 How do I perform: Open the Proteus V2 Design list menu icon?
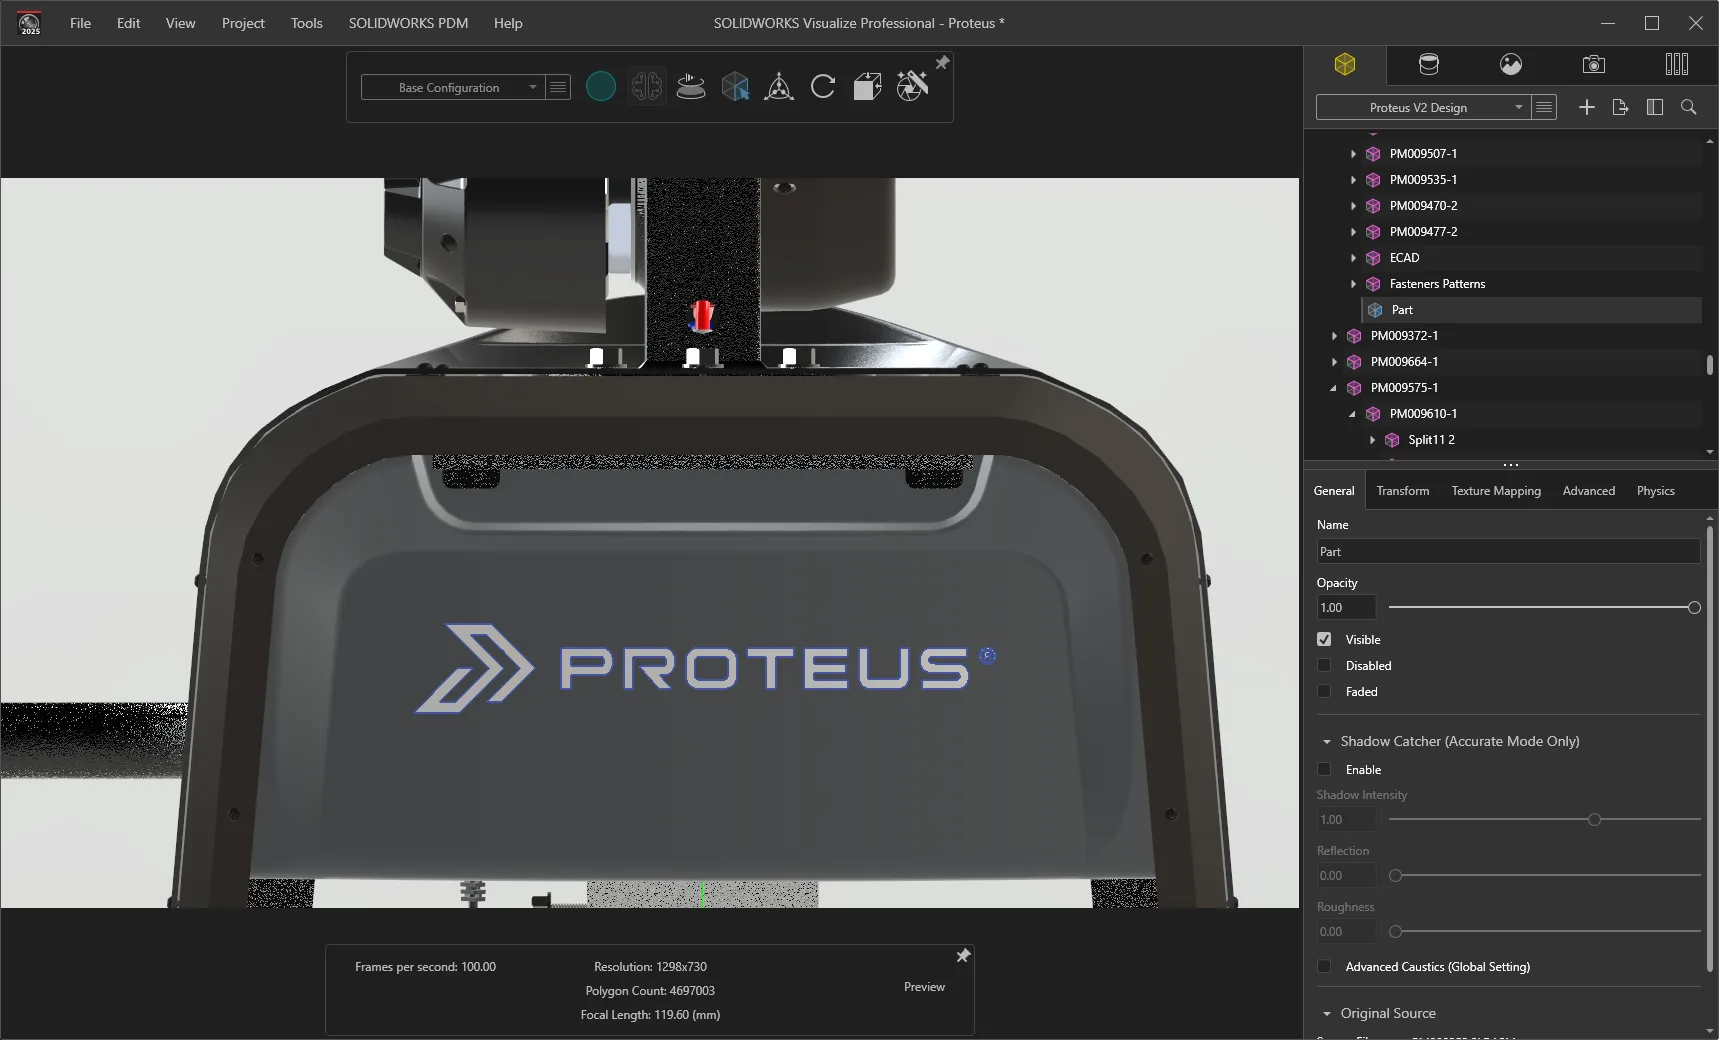(1545, 107)
